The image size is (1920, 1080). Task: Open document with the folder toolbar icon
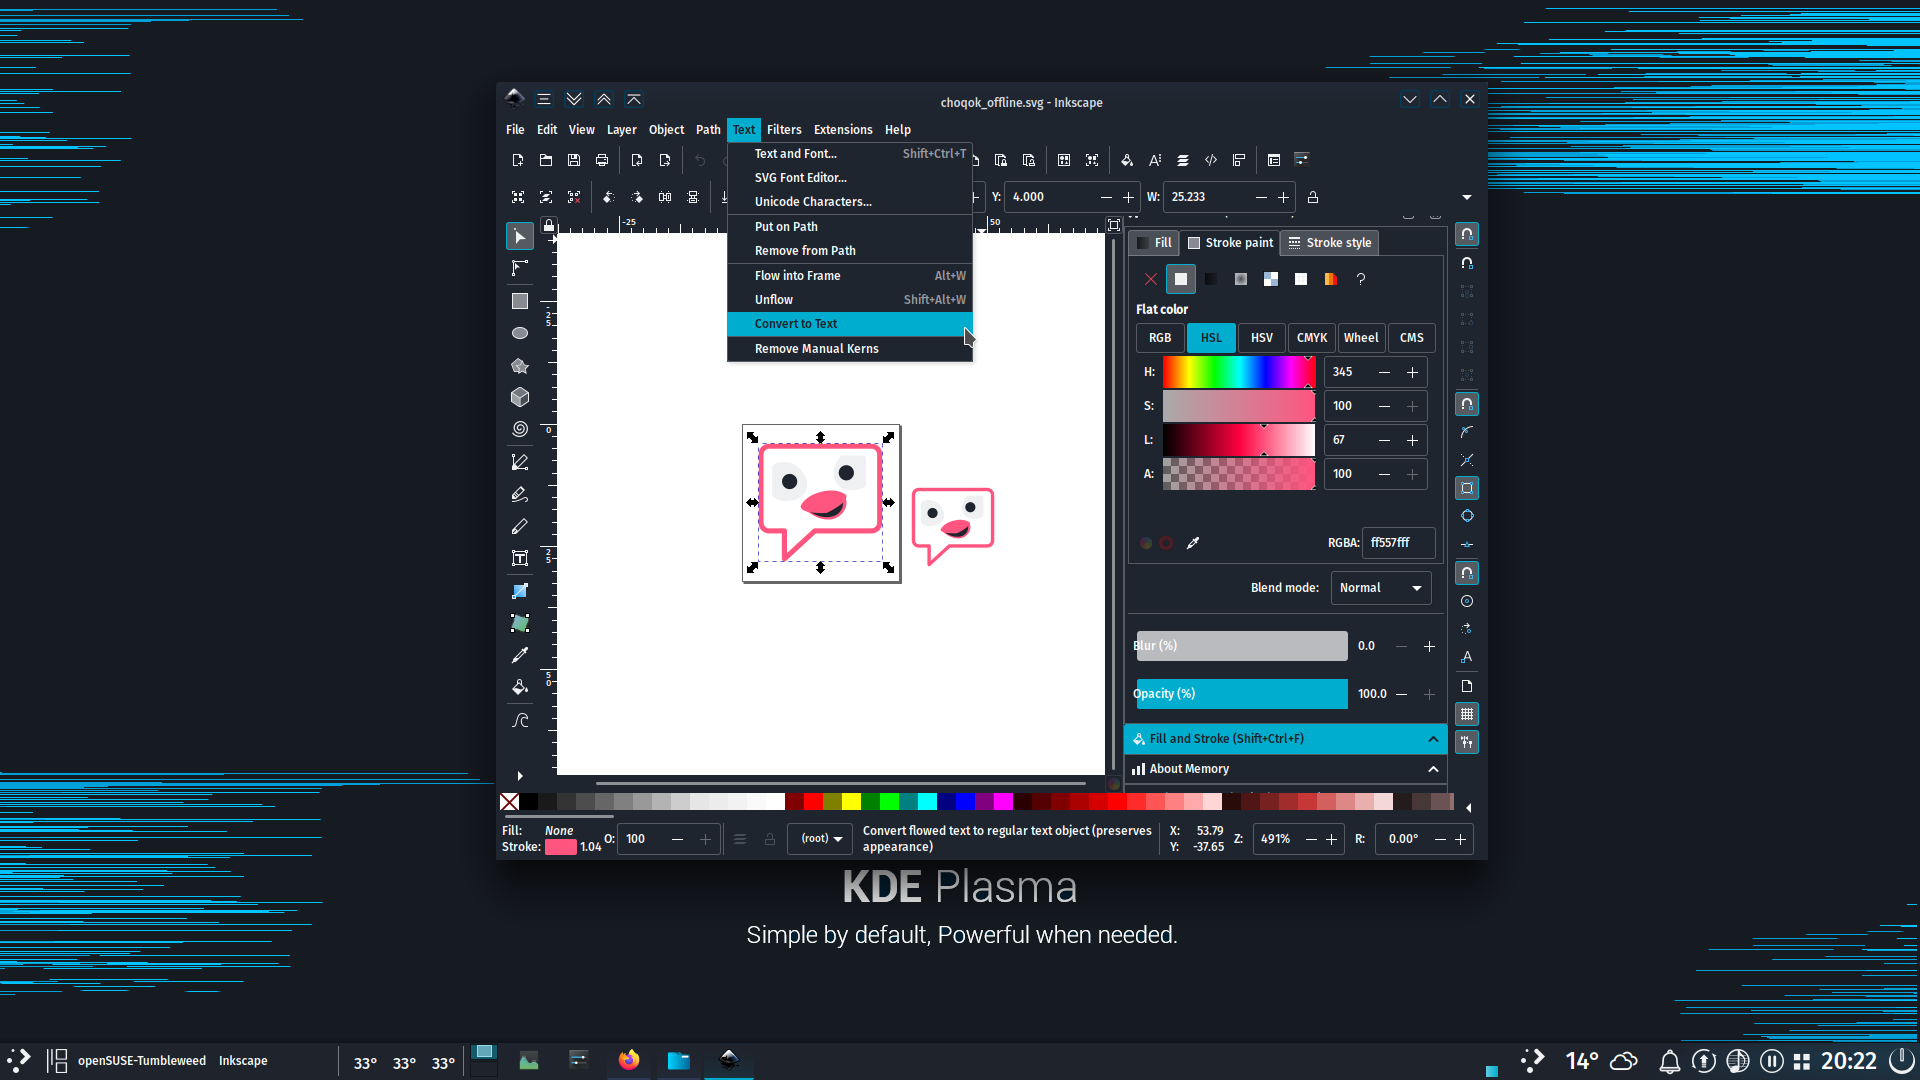pyautogui.click(x=545, y=160)
